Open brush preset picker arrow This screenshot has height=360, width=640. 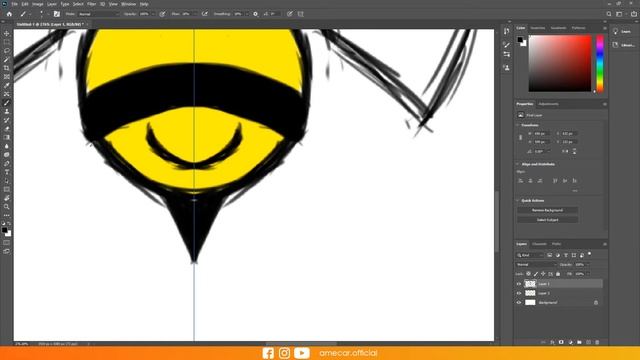tap(48, 14)
